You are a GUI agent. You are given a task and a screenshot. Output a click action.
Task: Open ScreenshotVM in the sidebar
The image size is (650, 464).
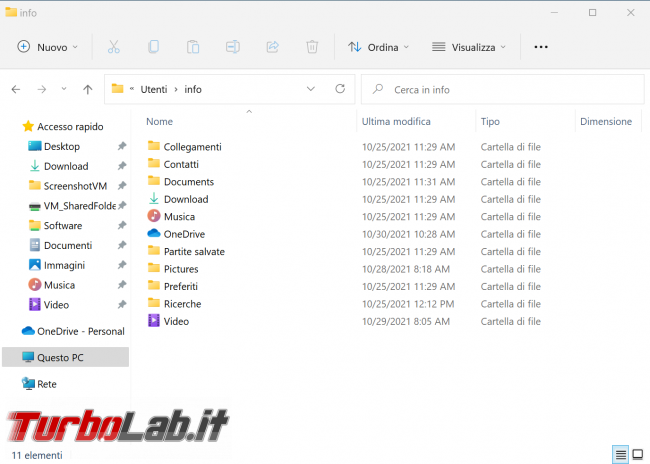tap(75, 186)
